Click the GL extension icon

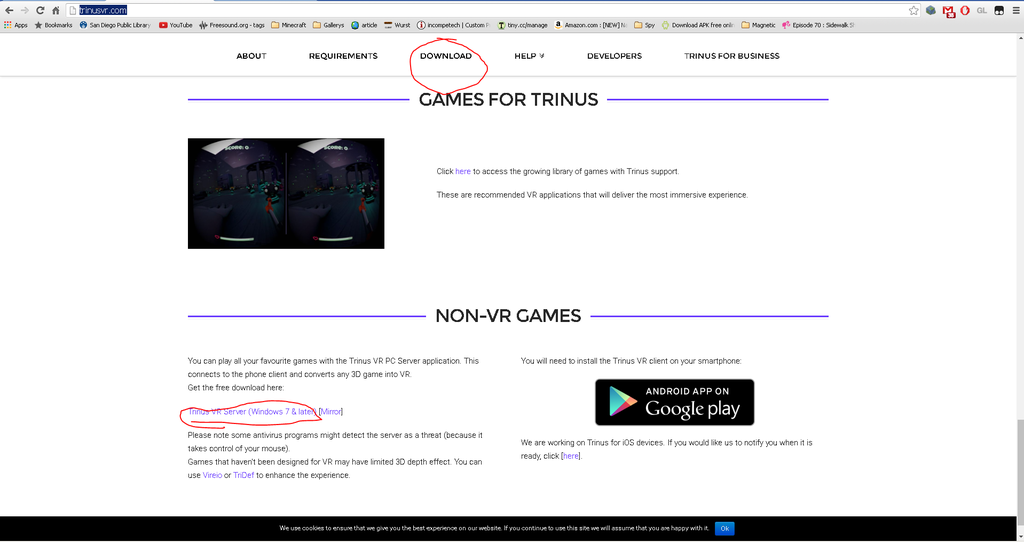coord(982,10)
